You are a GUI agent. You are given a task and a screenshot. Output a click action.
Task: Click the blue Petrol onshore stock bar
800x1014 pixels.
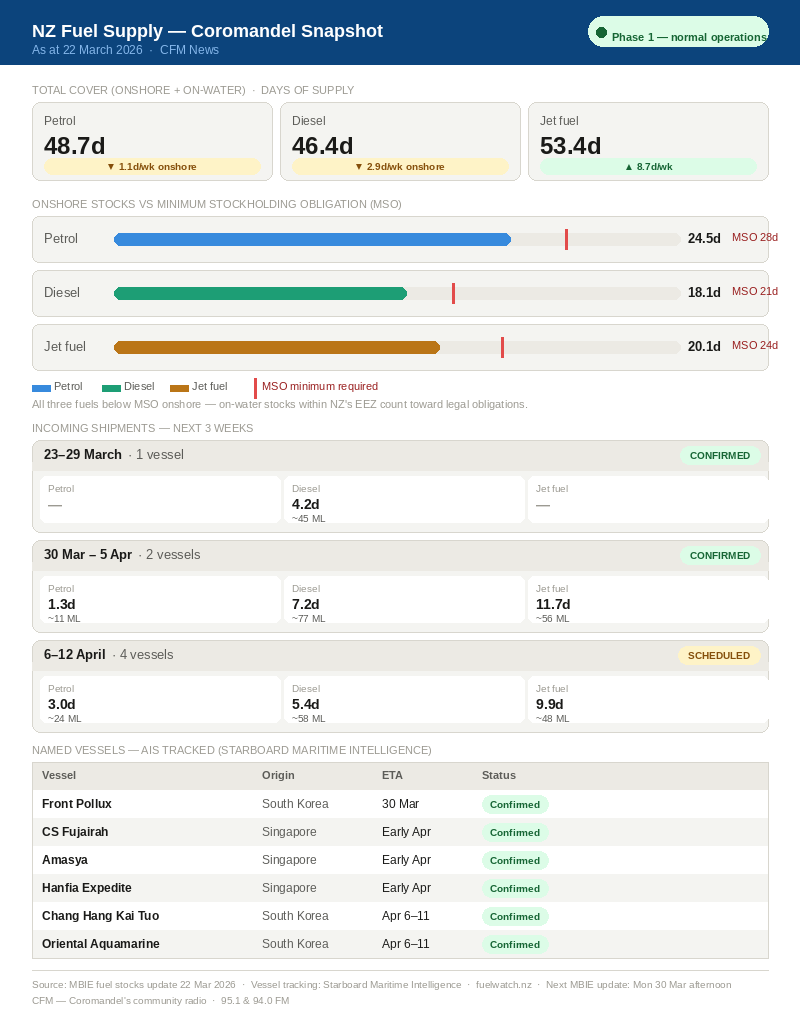(x=312, y=239)
